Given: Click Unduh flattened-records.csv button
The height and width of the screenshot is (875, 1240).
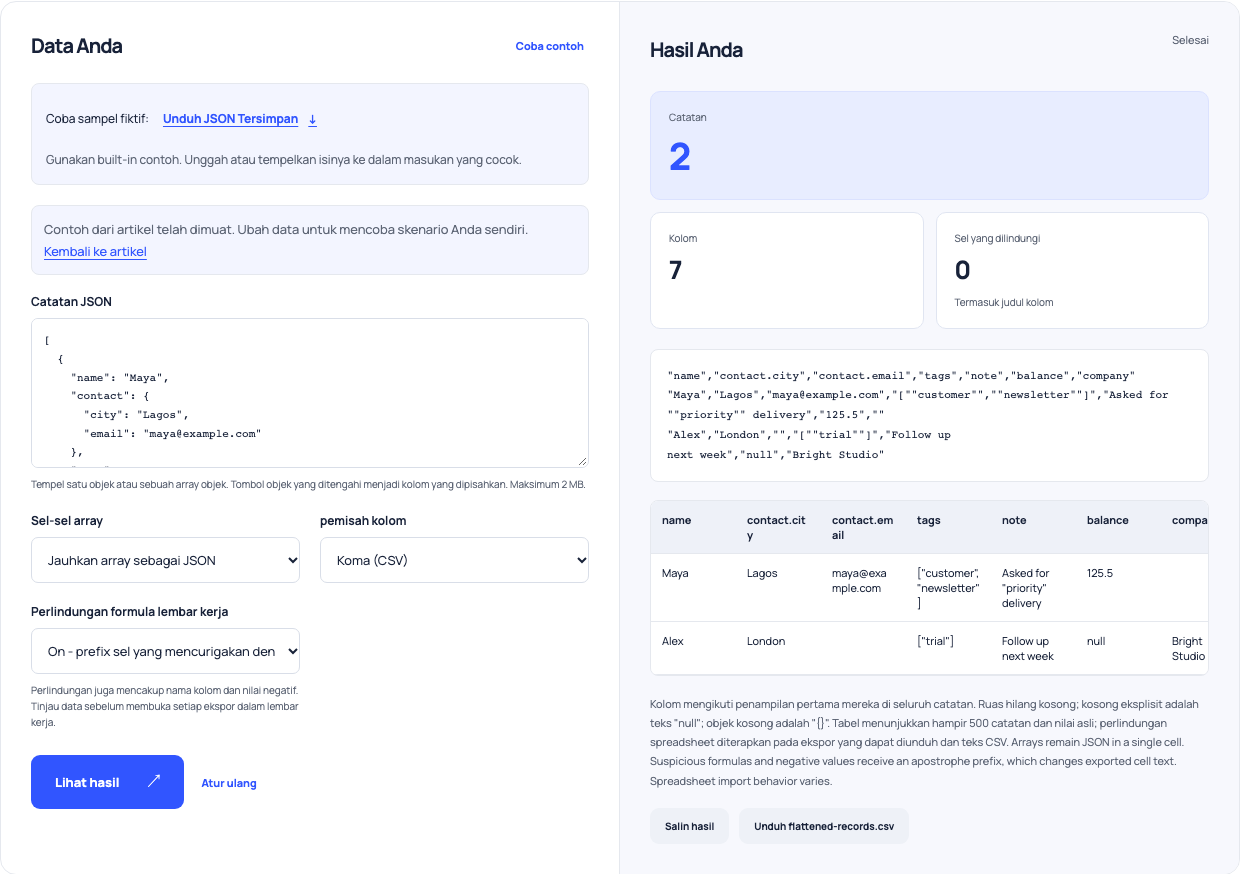Looking at the screenshot, I should point(824,826).
